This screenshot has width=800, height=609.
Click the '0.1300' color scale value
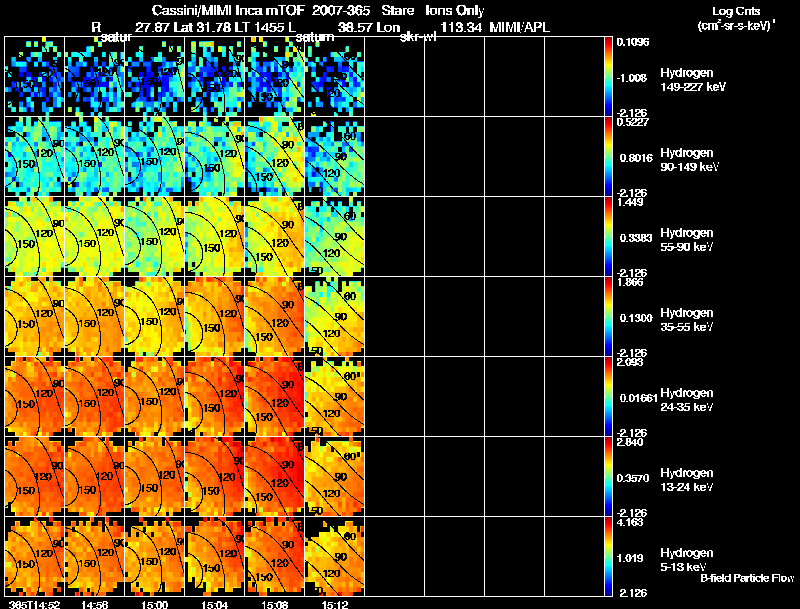tap(636, 318)
